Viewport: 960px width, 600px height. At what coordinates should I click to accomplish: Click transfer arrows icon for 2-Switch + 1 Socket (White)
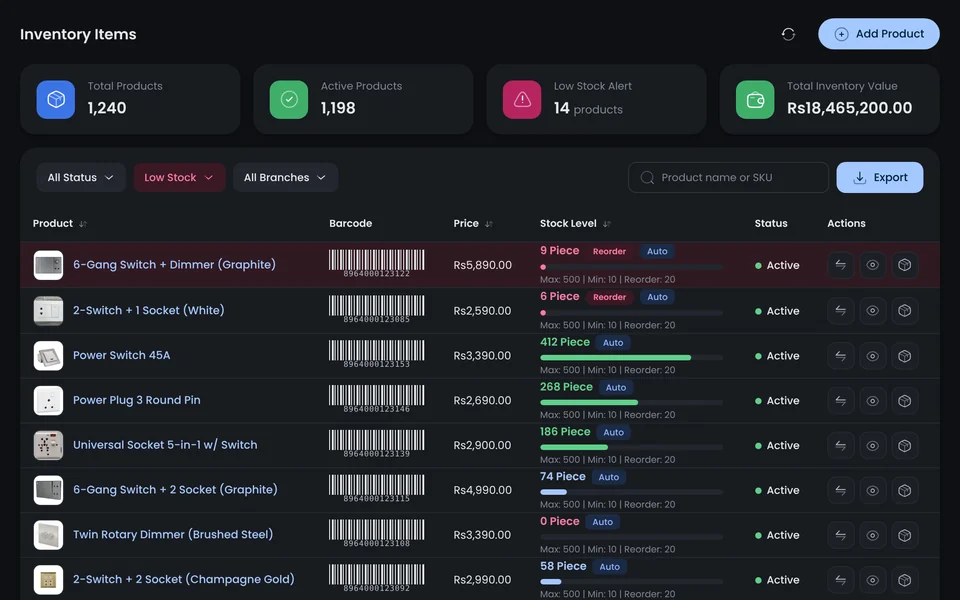[x=841, y=311]
